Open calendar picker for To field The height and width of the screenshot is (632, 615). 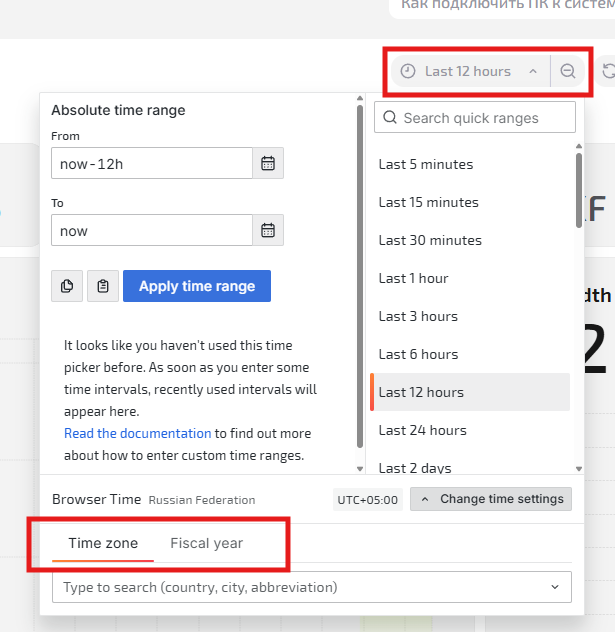(x=268, y=230)
